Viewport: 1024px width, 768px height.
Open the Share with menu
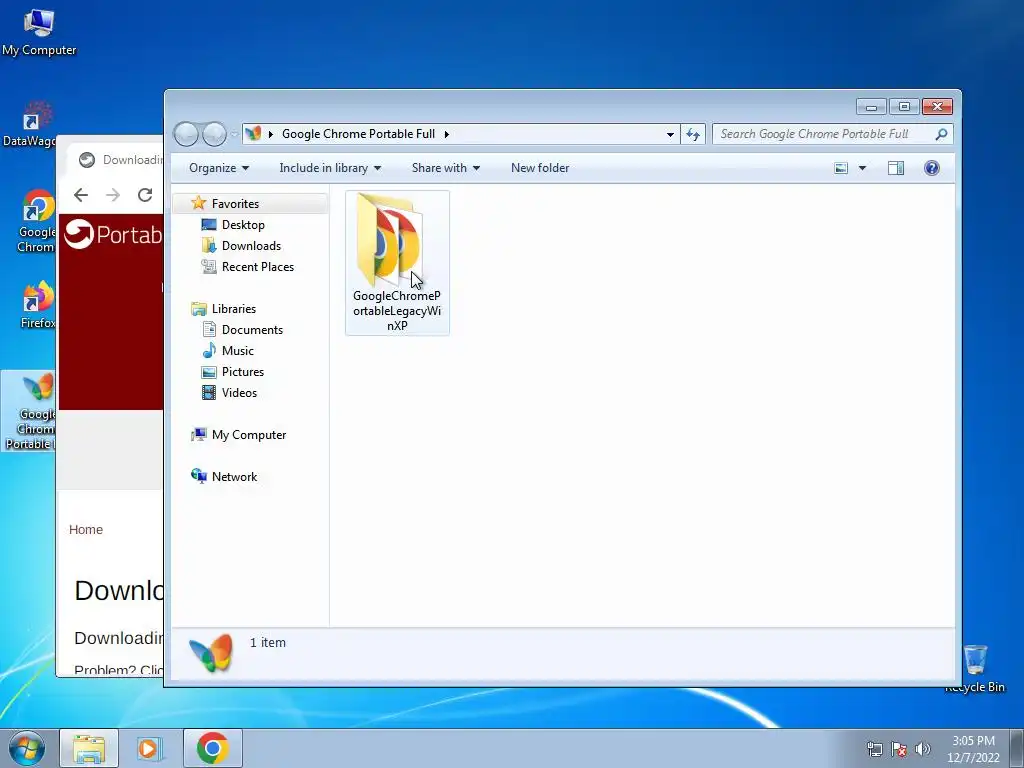point(445,168)
